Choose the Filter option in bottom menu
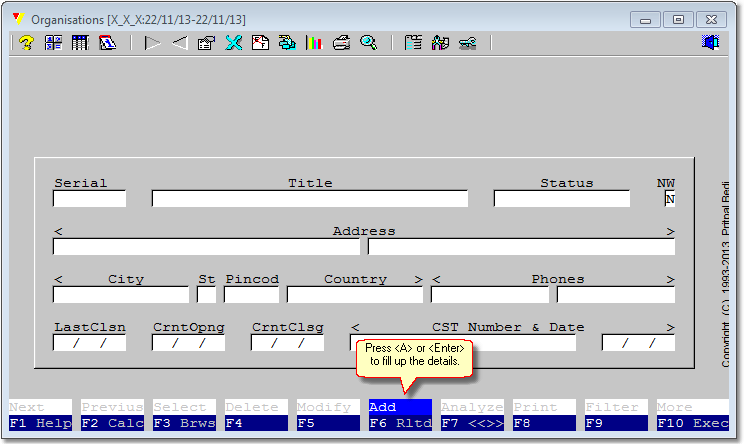Image resolution: width=744 pixels, height=446 pixels. click(616, 407)
